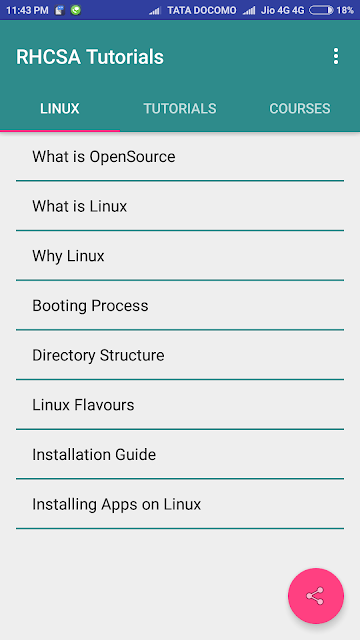
Task: Open the Booting Process lesson
Action: coord(180,306)
